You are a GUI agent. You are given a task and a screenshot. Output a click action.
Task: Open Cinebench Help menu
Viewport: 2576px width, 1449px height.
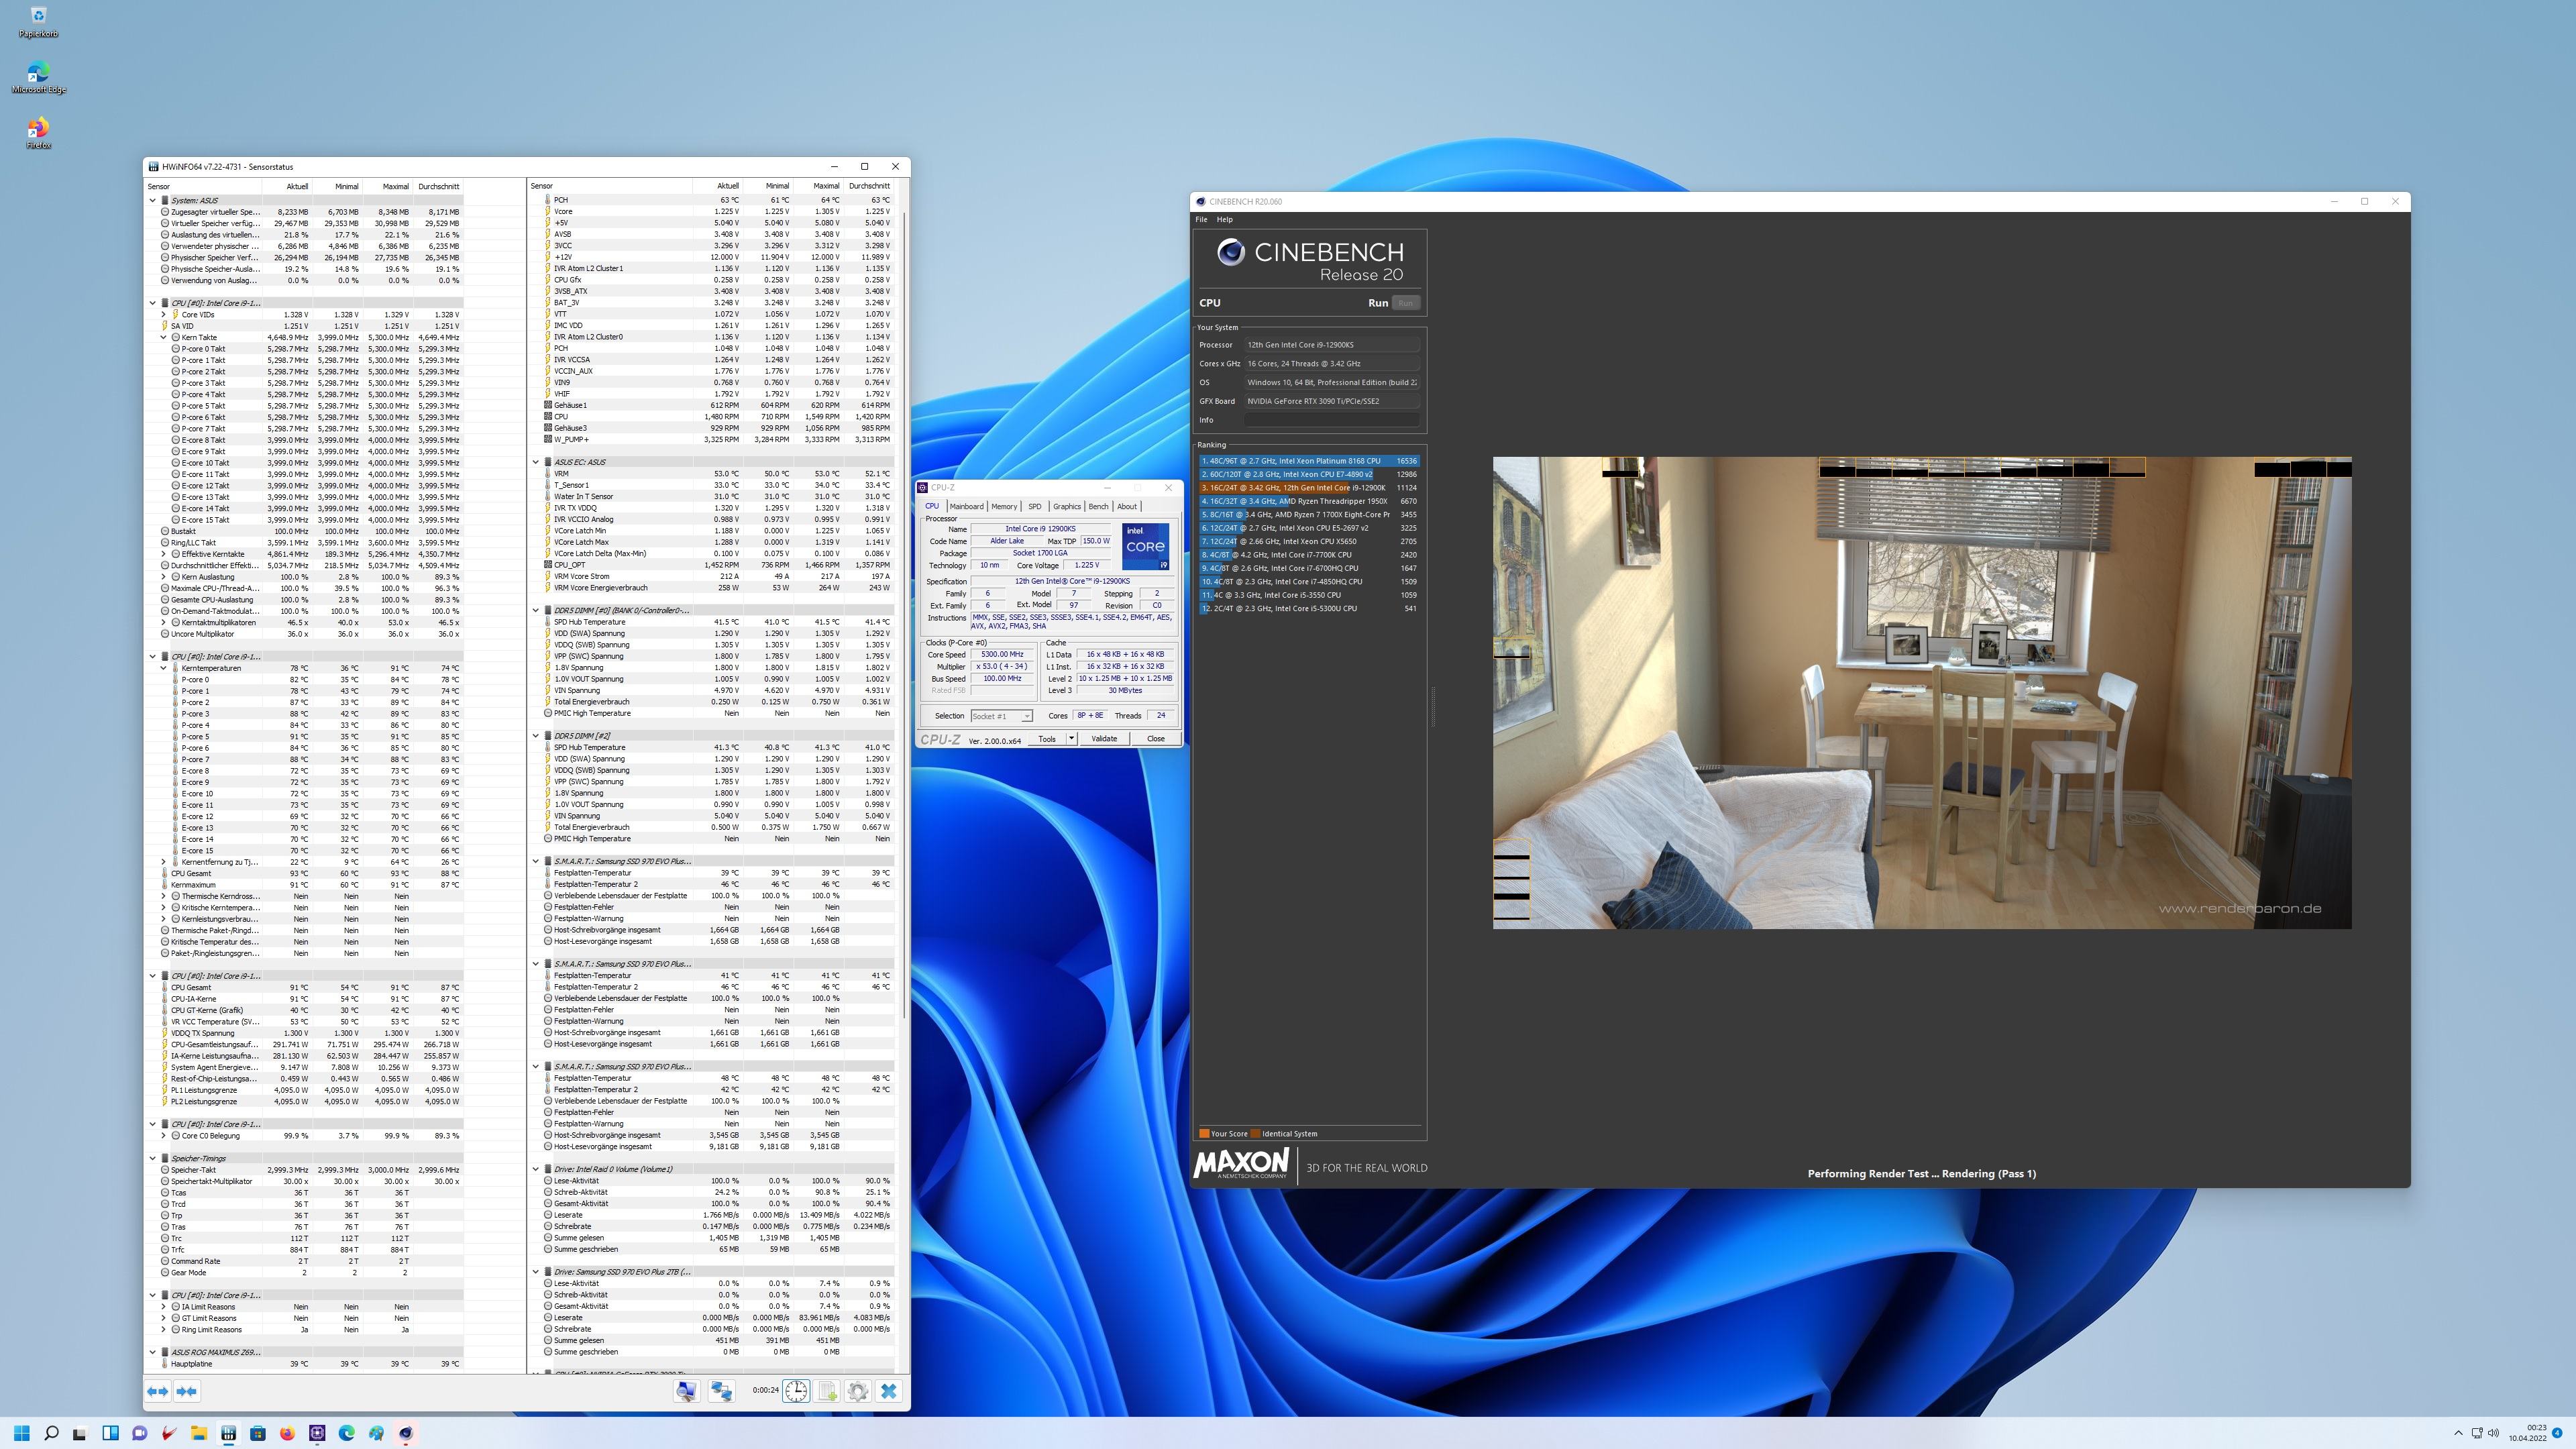tap(1224, 219)
